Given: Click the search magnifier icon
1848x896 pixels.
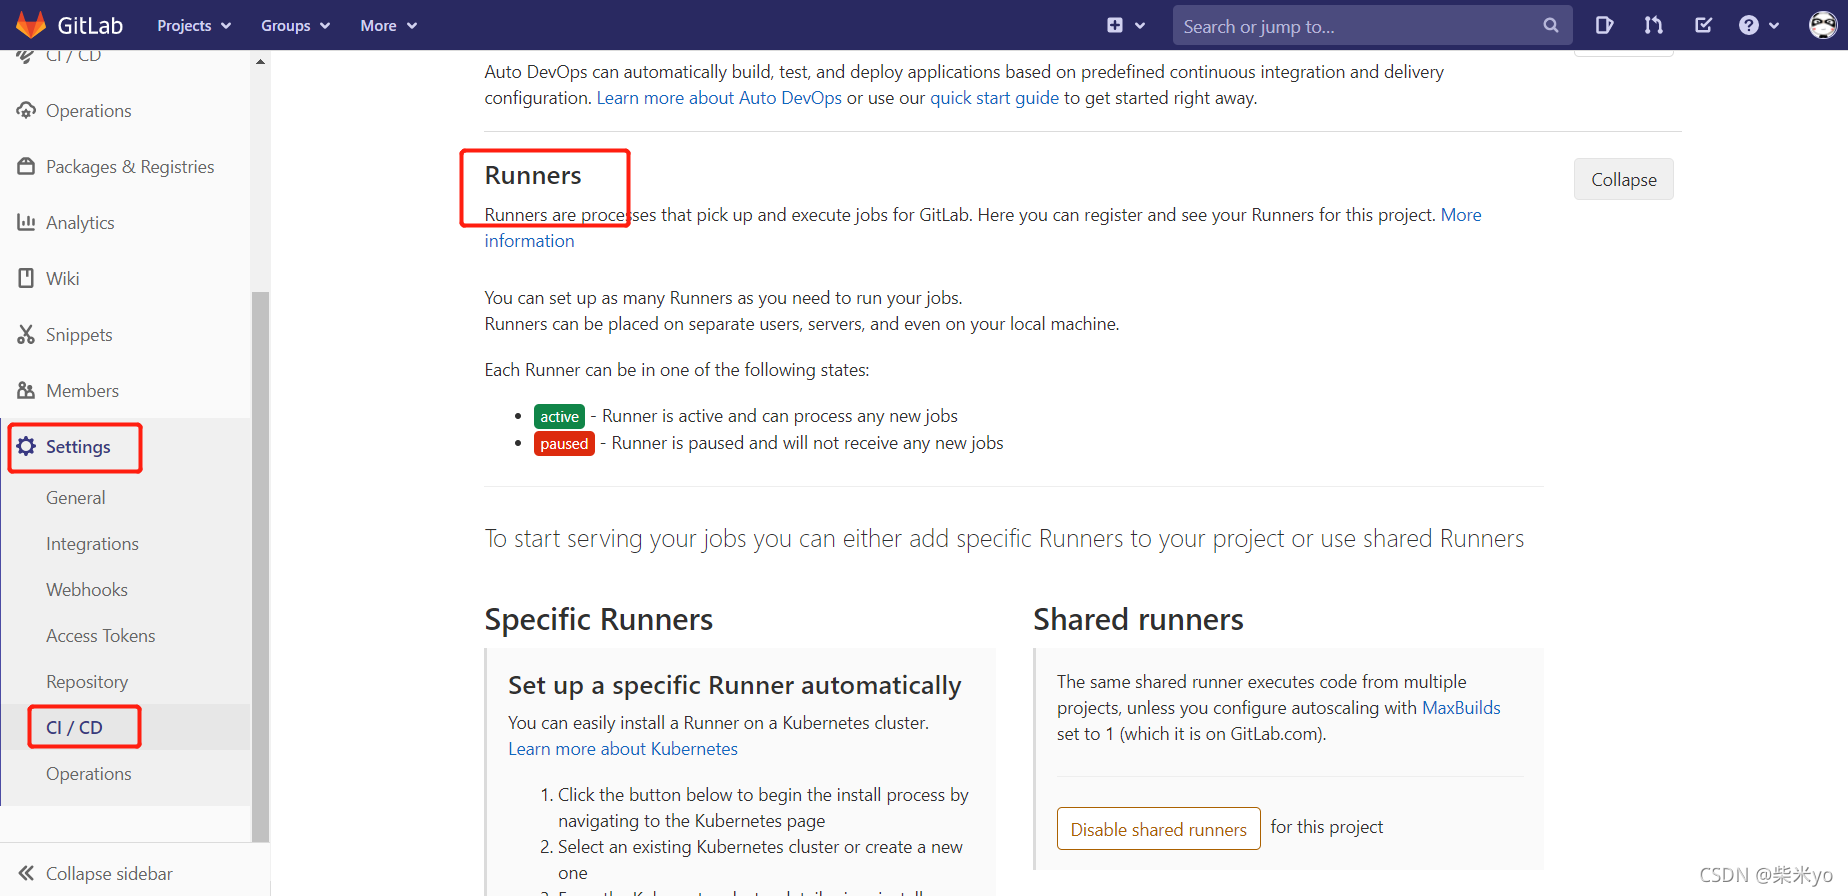Looking at the screenshot, I should point(1551,25).
